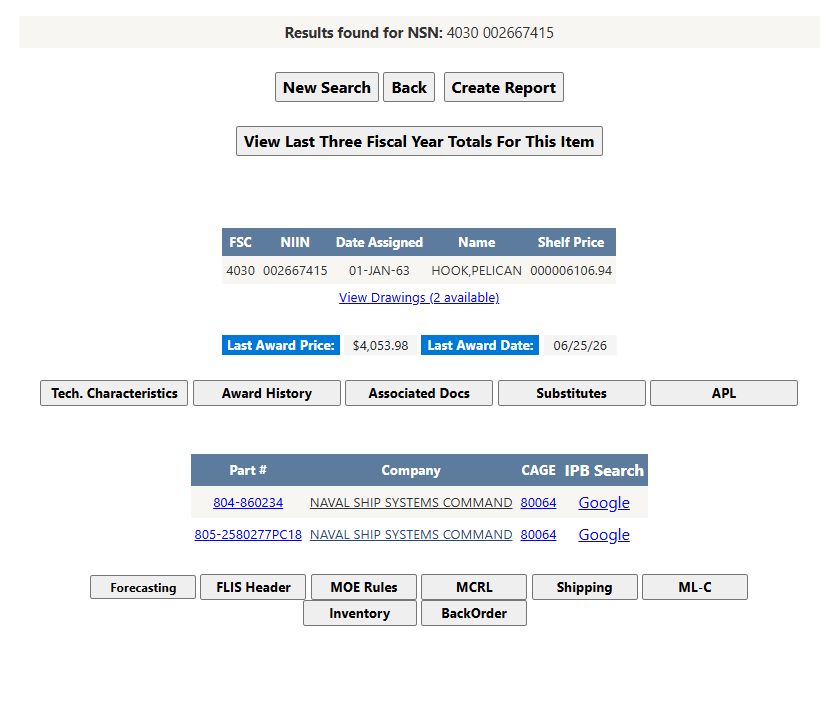Click the Last Award Price value $4,053.98
Screen dimensions: 835x725
click(x=380, y=345)
